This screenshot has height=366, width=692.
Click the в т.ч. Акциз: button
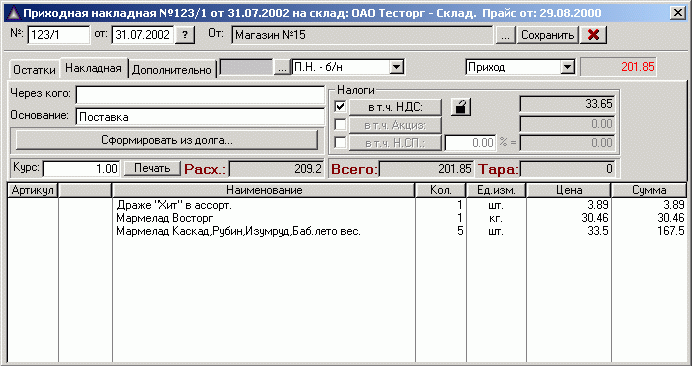pyautogui.click(x=395, y=125)
